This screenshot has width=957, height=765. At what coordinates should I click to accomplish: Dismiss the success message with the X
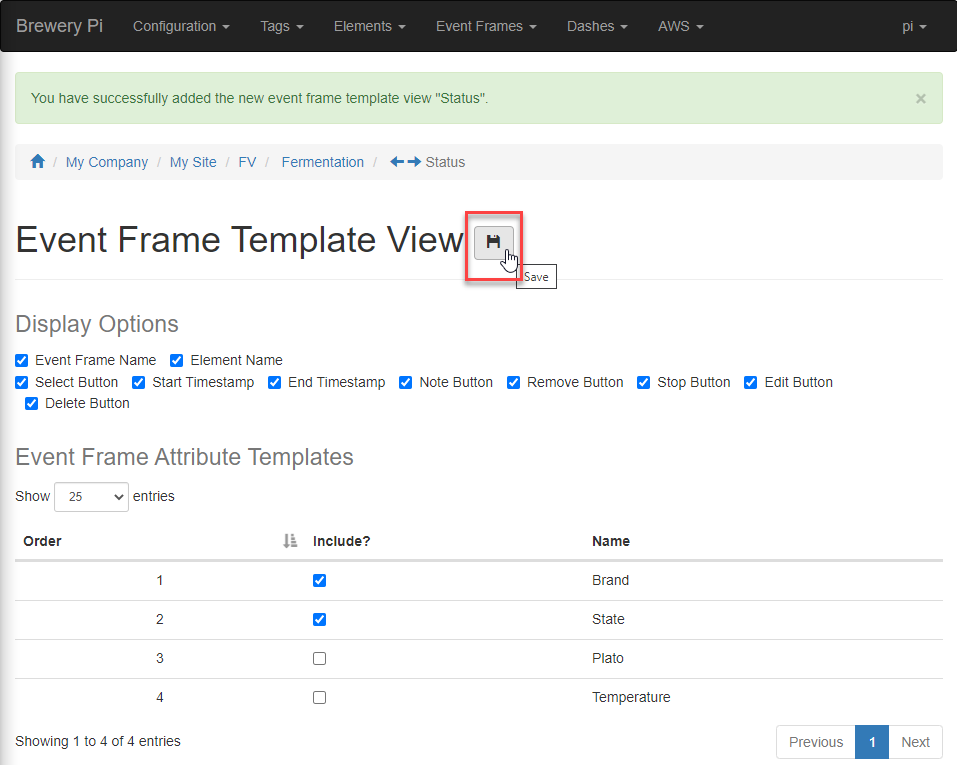920,98
